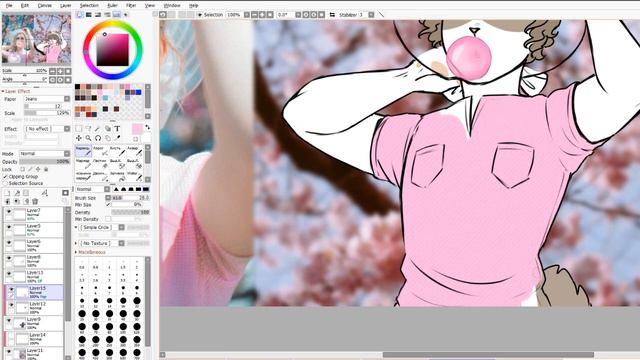The width and height of the screenshot is (640, 360).
Task: Adjust the brush Density slider
Action: point(131,212)
